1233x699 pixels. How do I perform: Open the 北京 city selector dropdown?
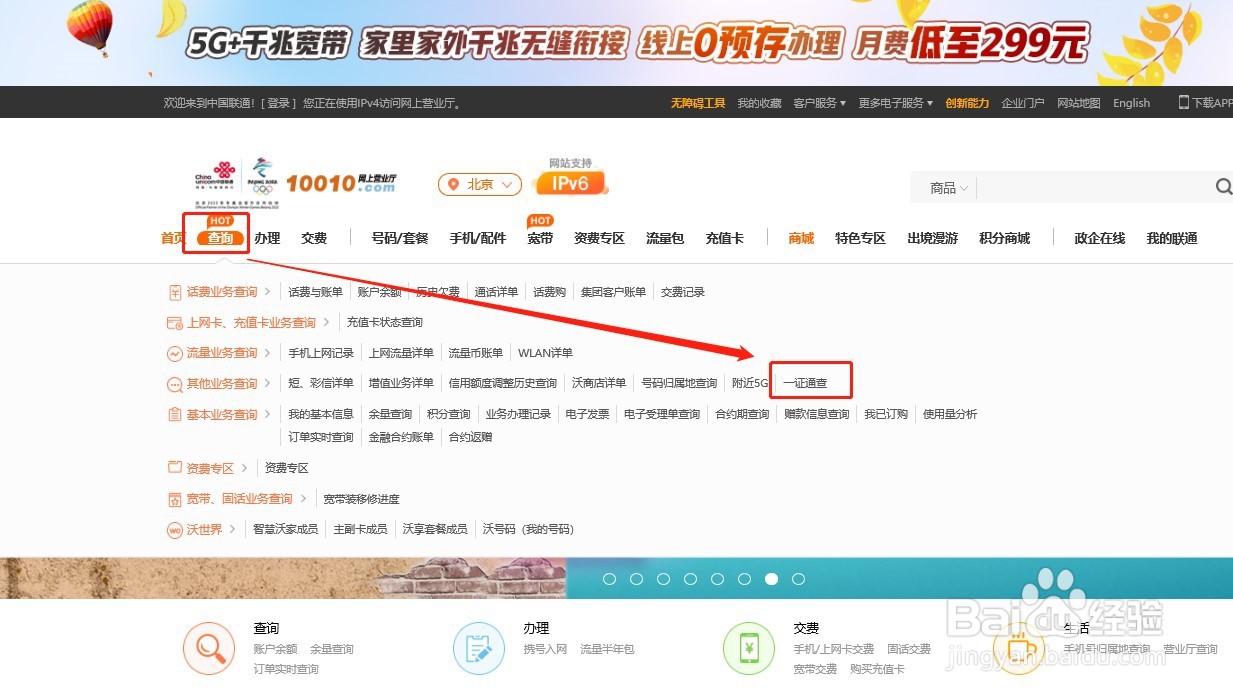480,184
